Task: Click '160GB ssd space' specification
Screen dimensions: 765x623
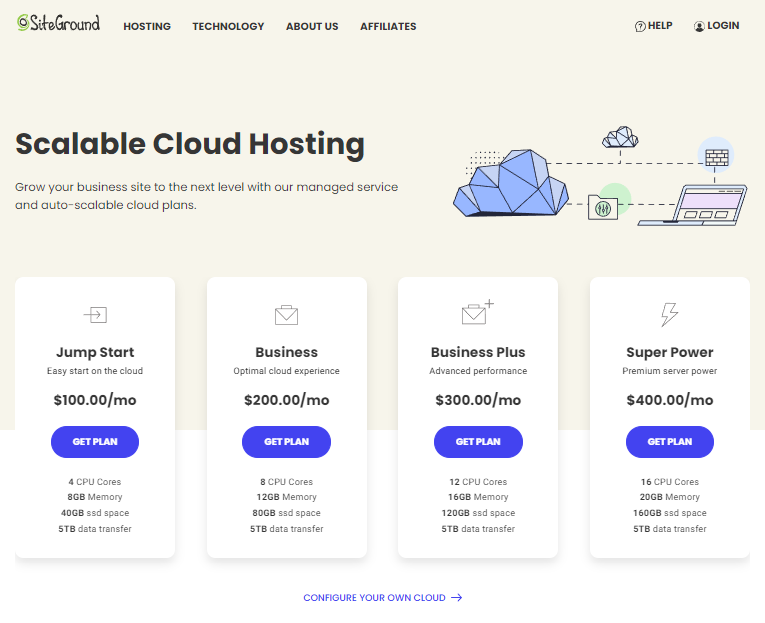Action: 670,513
